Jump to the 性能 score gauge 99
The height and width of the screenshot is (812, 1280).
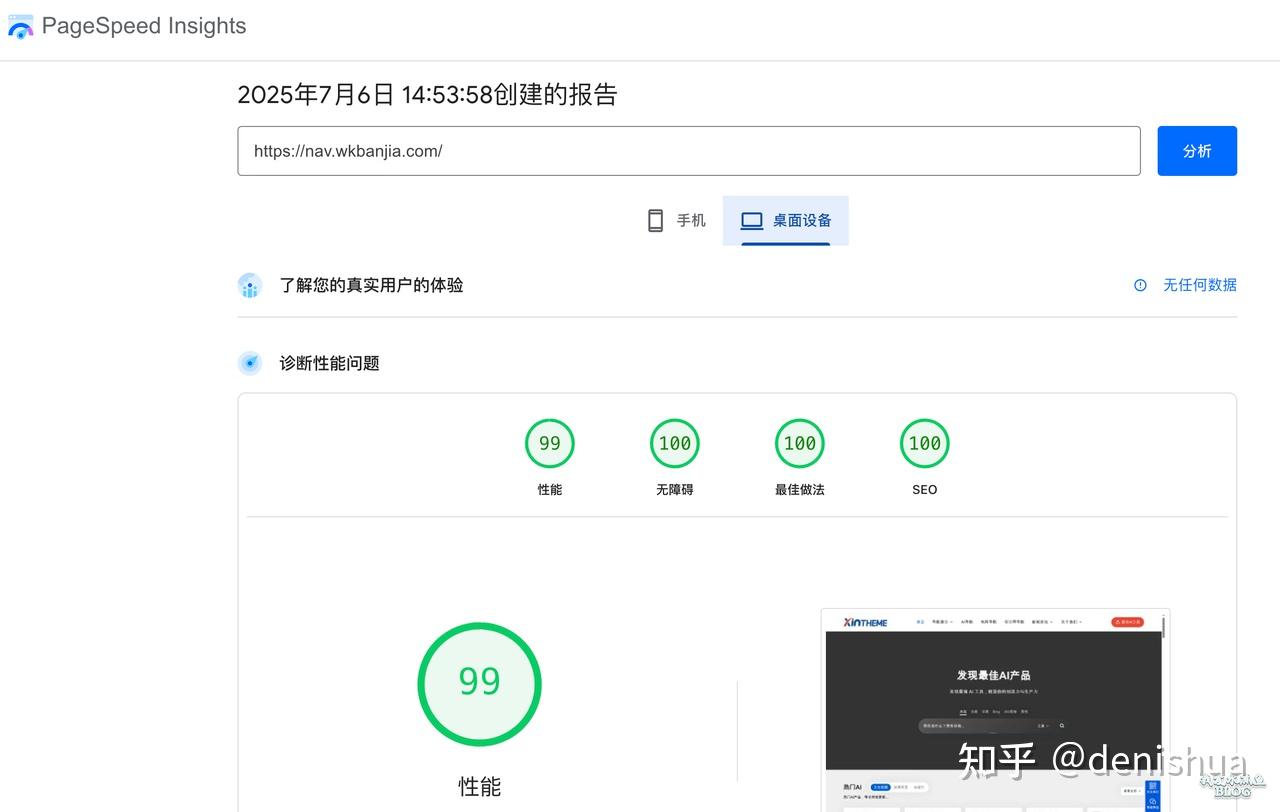(550, 443)
